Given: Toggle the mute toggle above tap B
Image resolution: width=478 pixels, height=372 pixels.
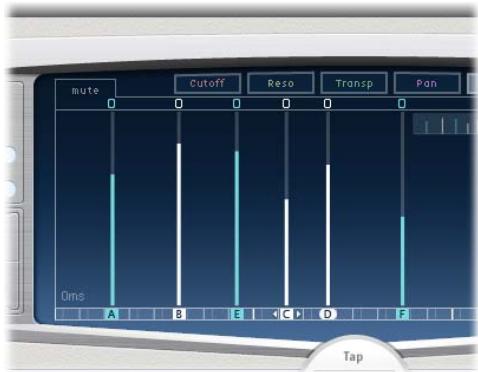Looking at the screenshot, I should [179, 104].
